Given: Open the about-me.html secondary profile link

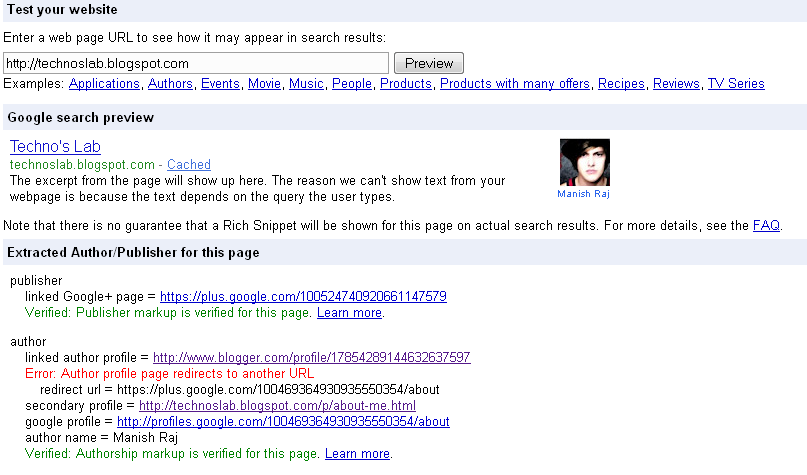Looking at the screenshot, I should [277, 406].
